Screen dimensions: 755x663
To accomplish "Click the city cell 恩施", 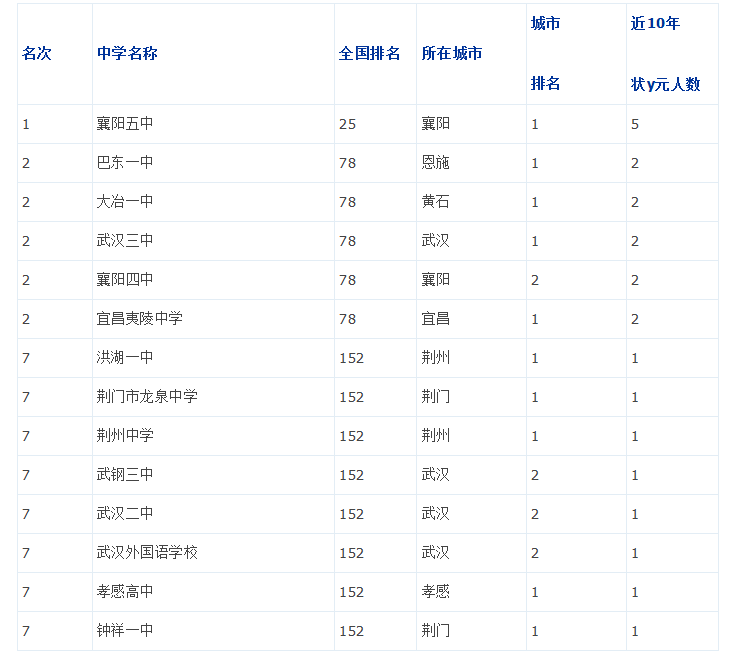I will (435, 163).
